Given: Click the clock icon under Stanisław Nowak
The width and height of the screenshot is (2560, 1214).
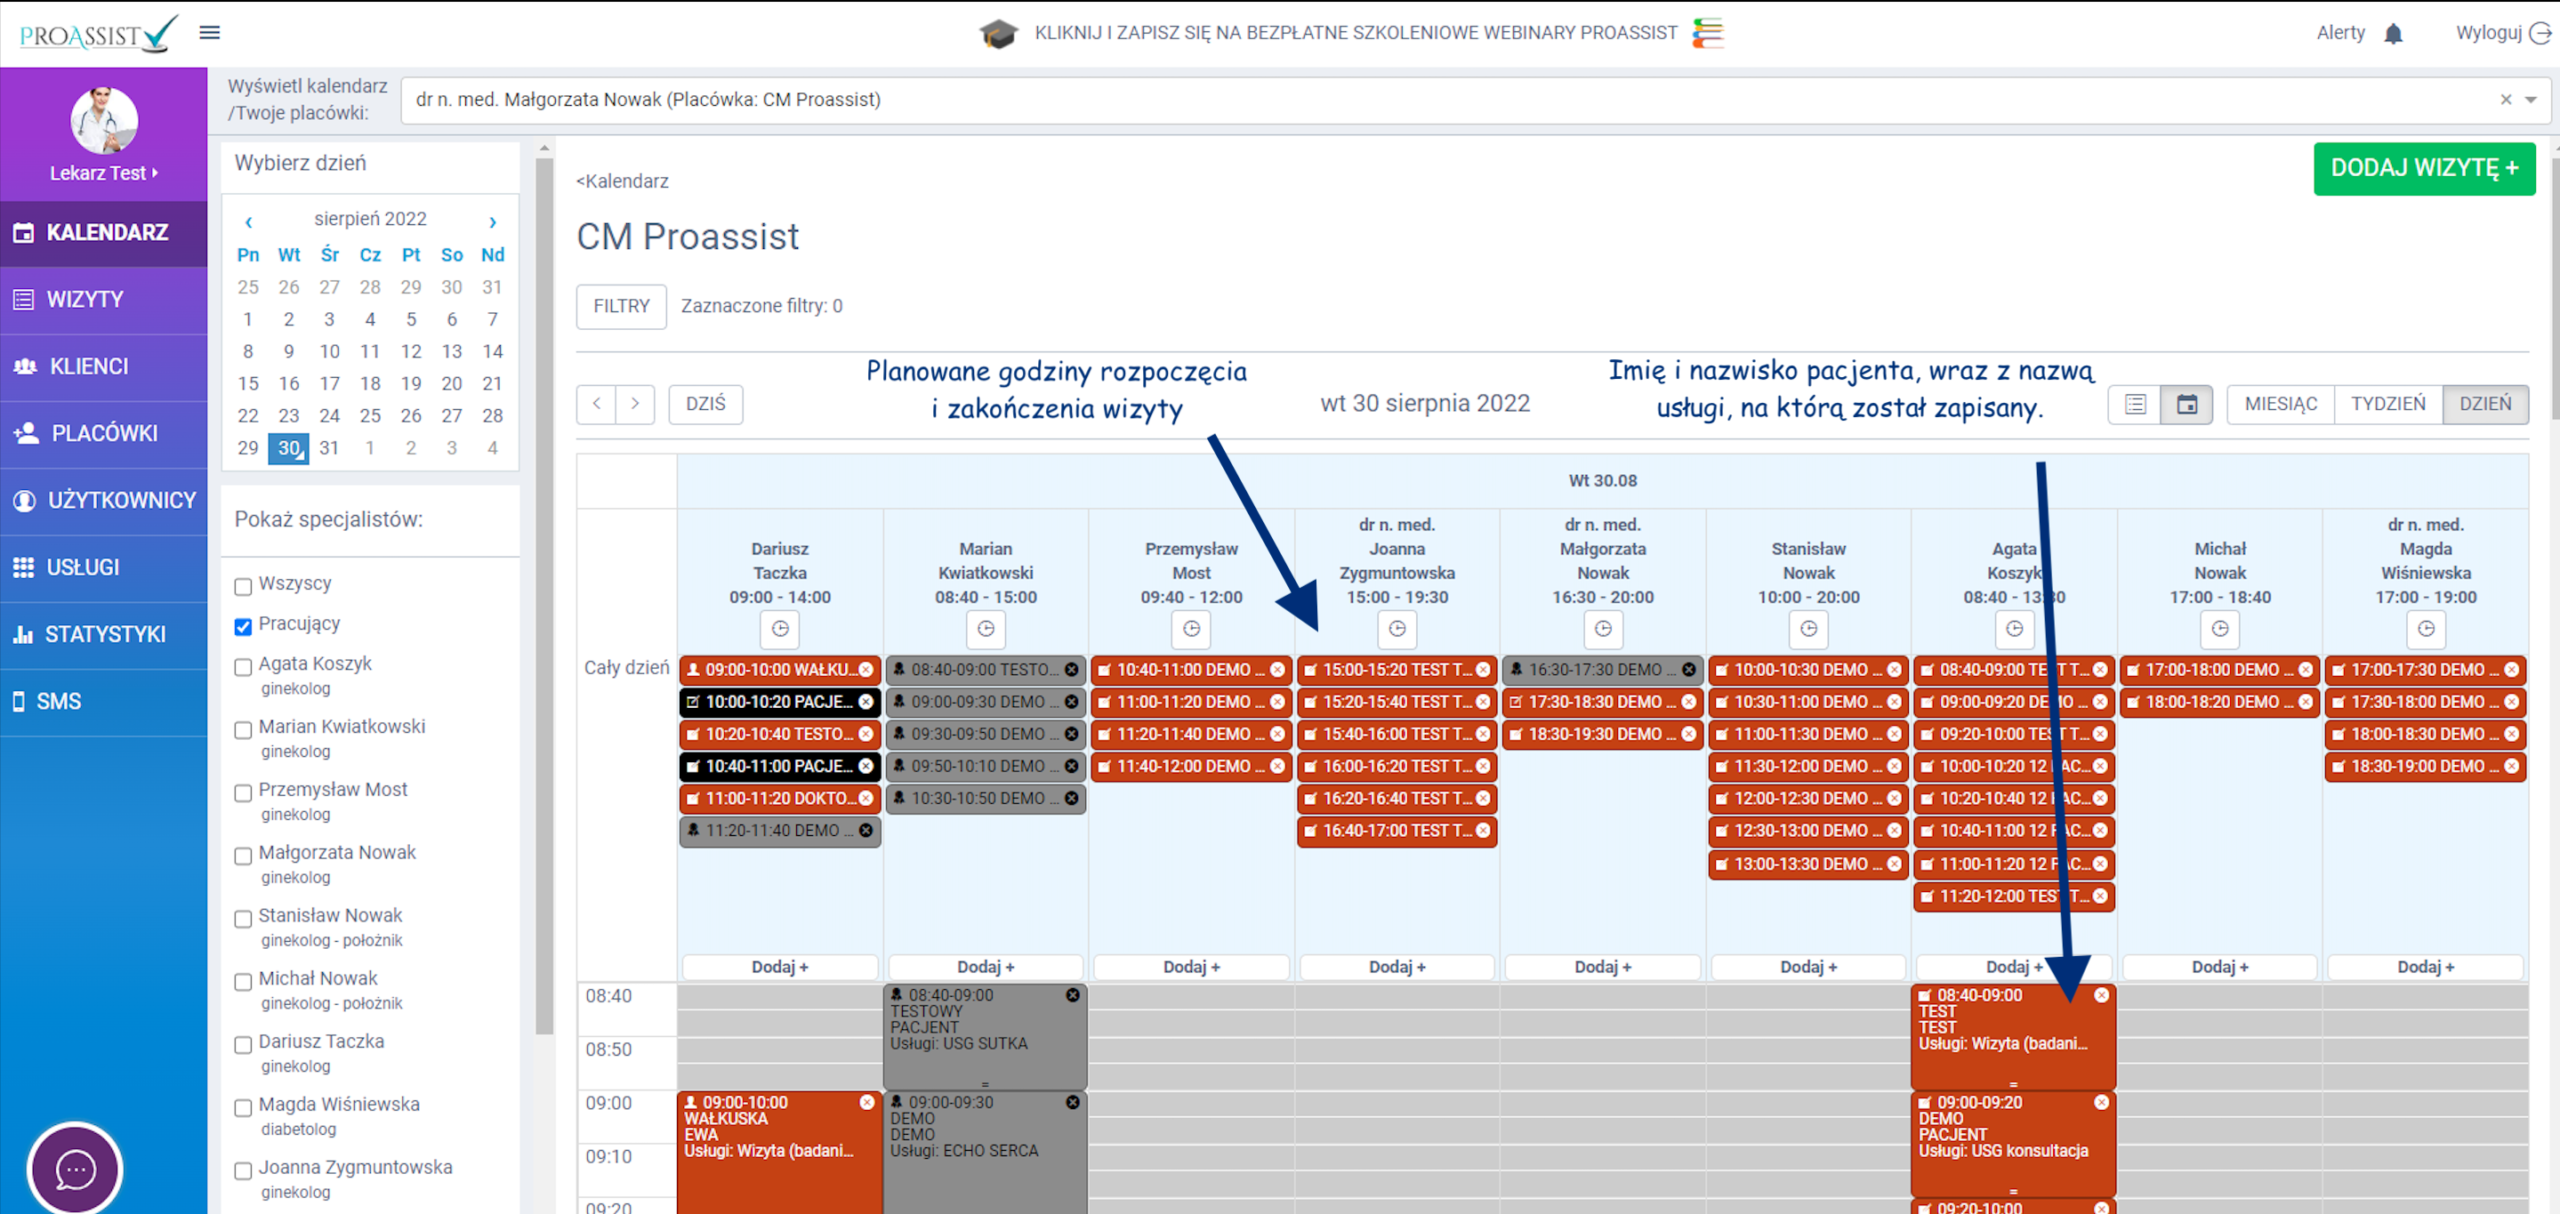Looking at the screenshot, I should click(1809, 629).
